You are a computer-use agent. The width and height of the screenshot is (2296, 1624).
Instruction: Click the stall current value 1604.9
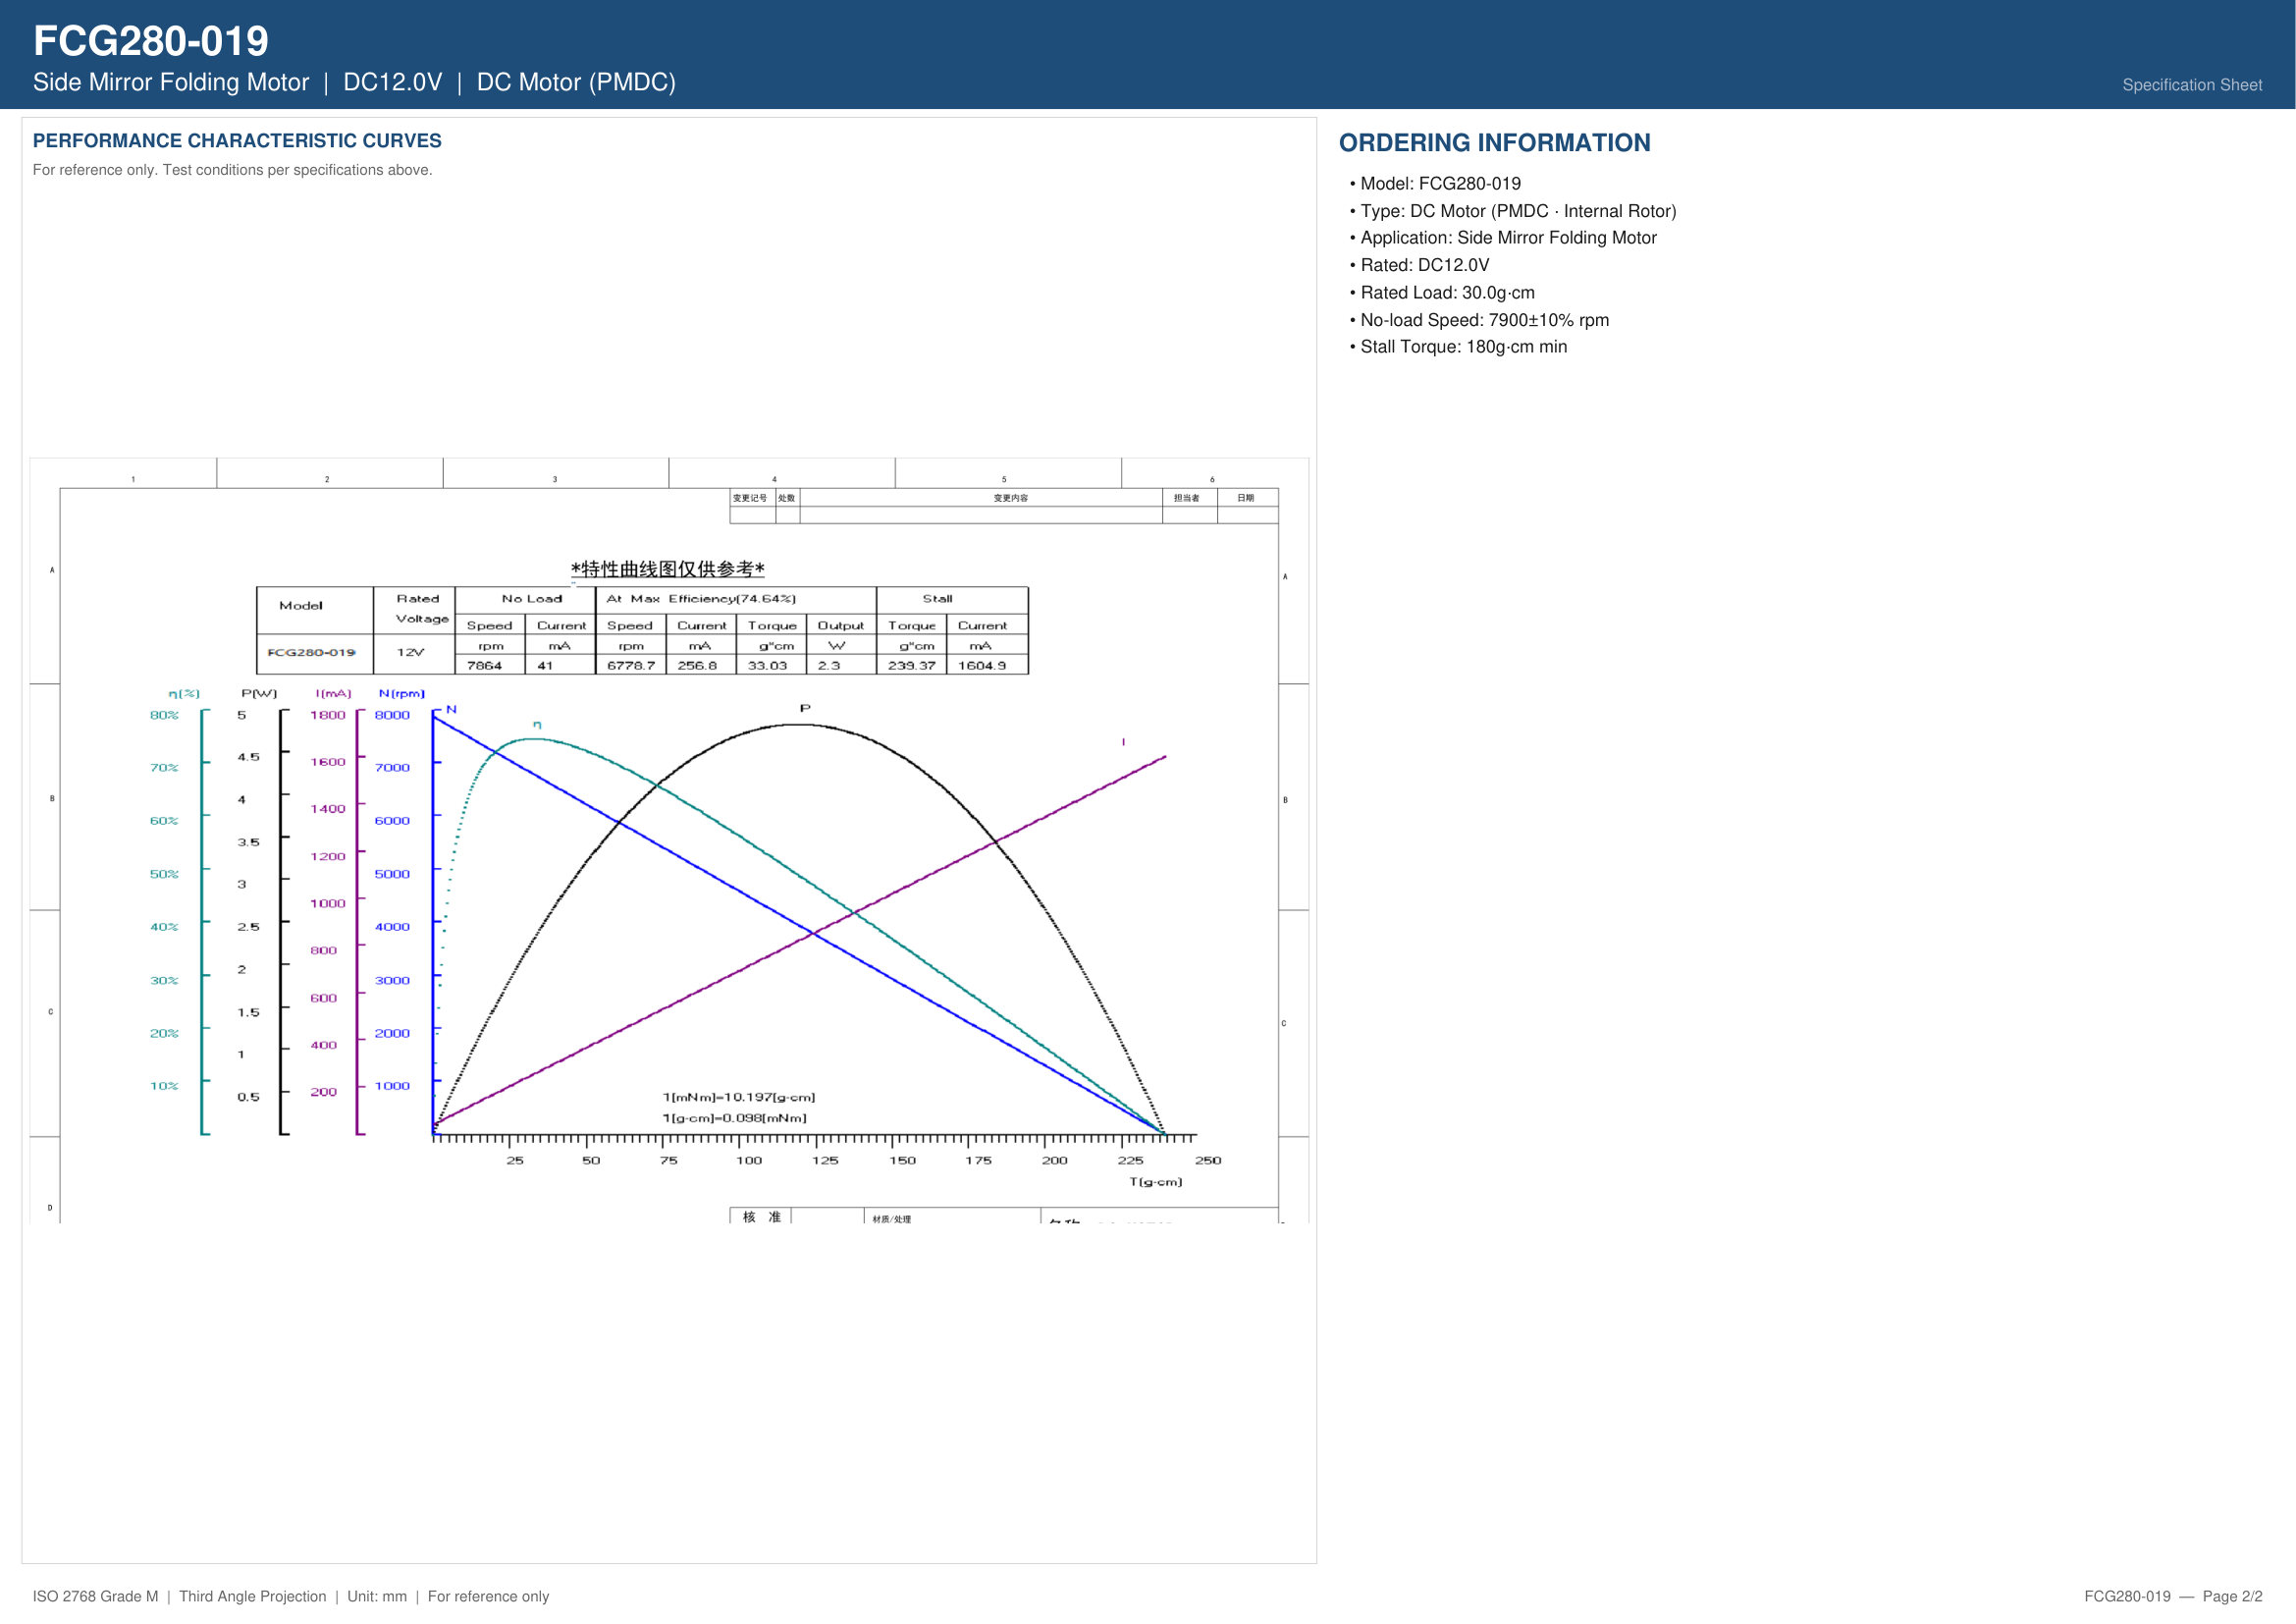click(x=982, y=666)
